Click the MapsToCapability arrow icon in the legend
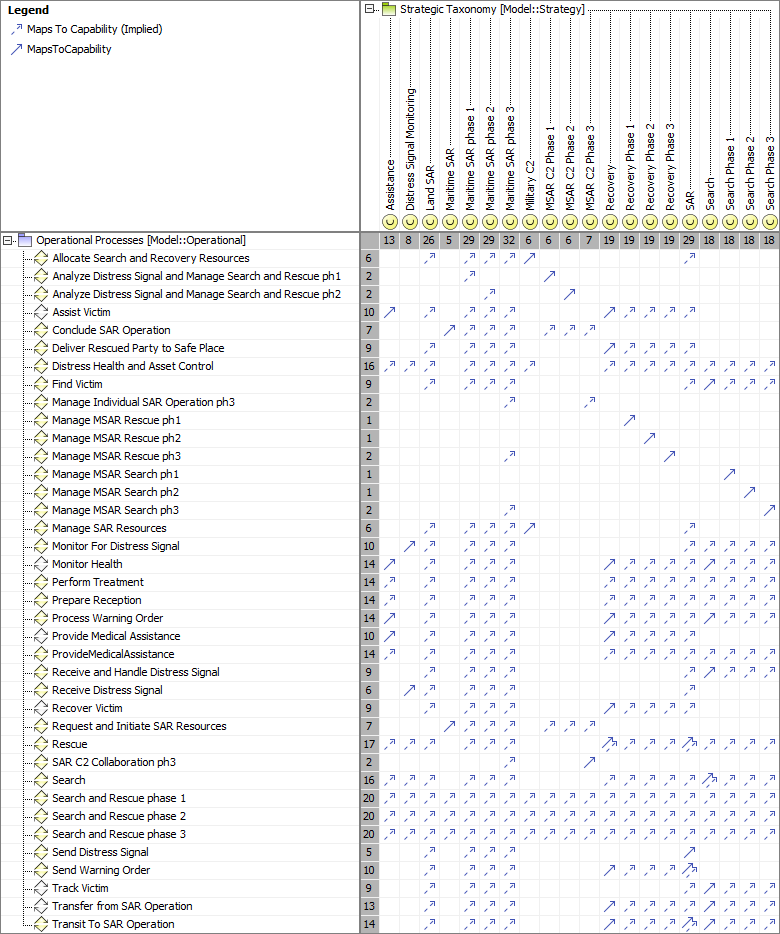Image resolution: width=780 pixels, height=934 pixels. [x=16, y=49]
